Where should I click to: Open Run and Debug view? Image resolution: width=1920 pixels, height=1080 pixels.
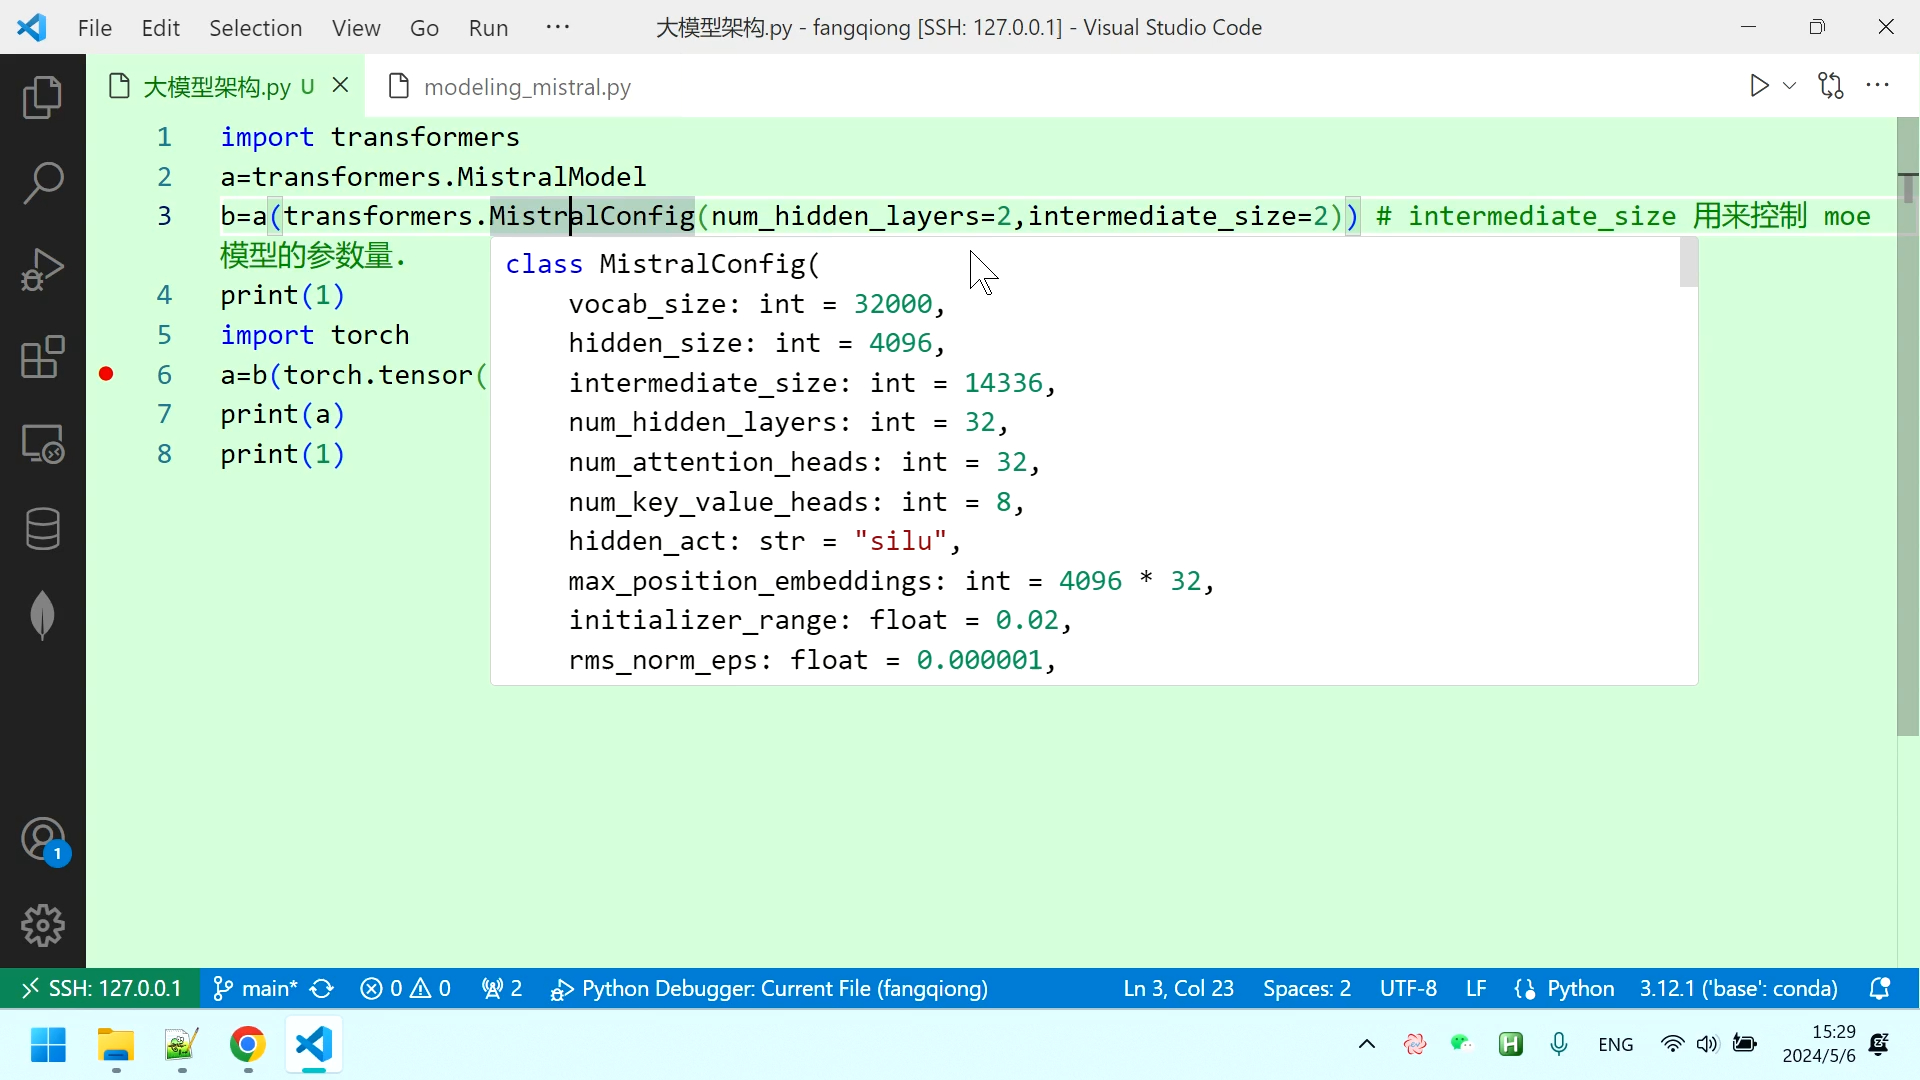(x=42, y=270)
